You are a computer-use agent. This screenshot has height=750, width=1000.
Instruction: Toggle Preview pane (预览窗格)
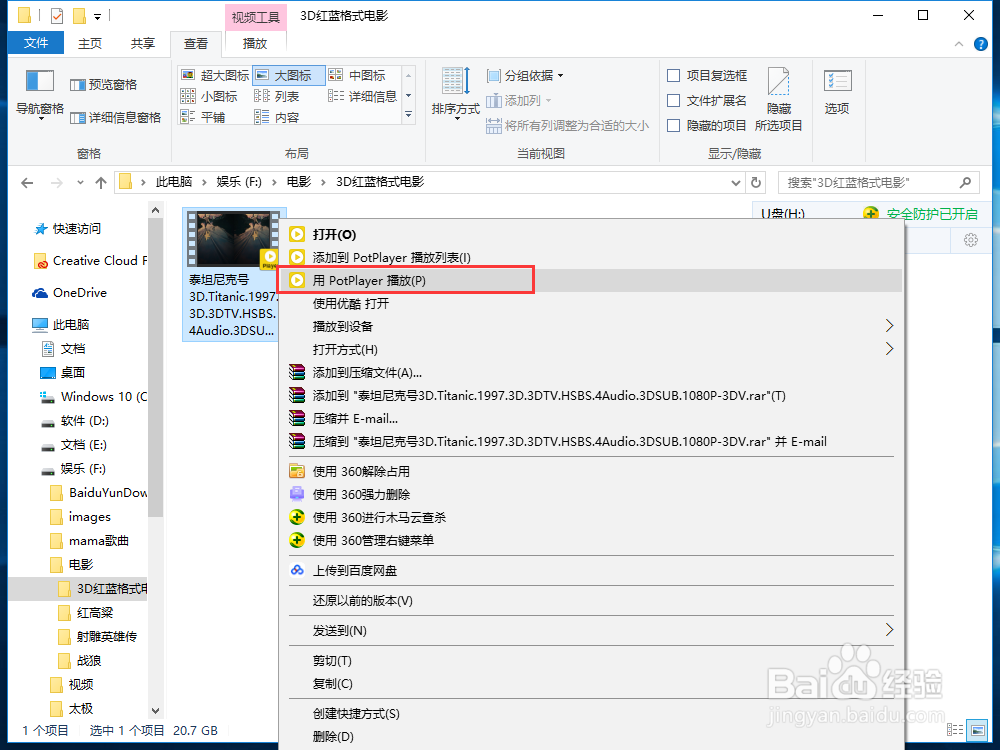point(103,85)
